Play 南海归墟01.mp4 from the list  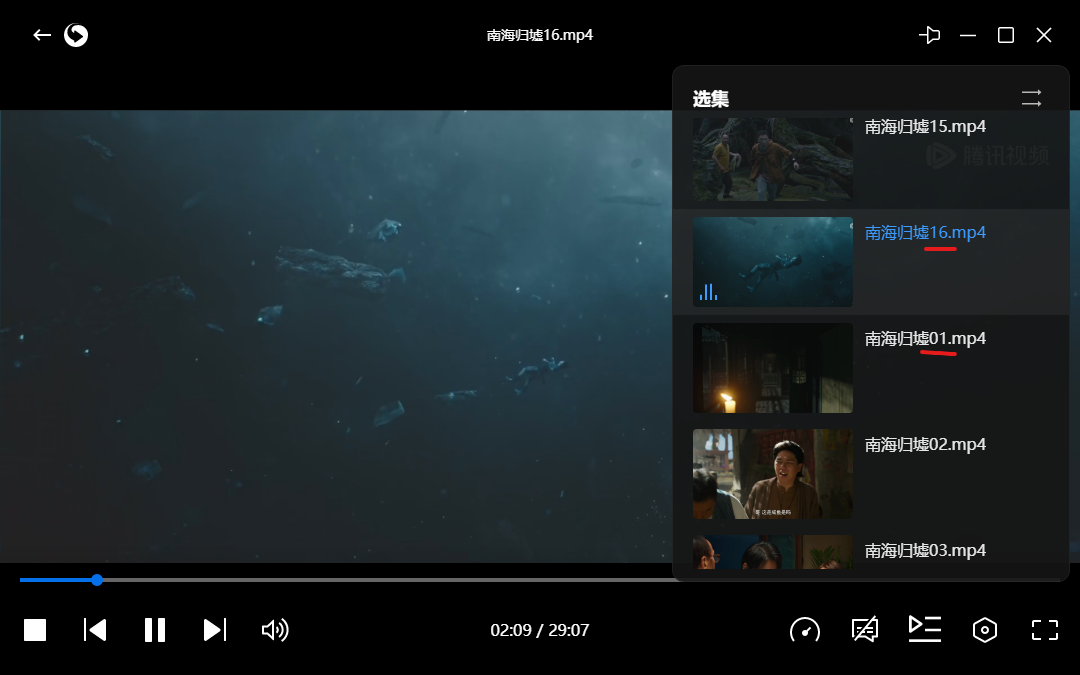point(925,339)
